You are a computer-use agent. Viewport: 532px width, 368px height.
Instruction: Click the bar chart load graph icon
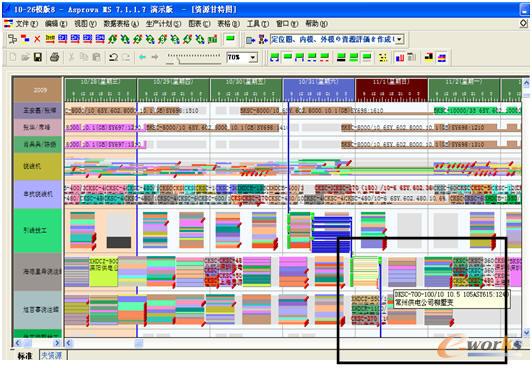[400, 57]
